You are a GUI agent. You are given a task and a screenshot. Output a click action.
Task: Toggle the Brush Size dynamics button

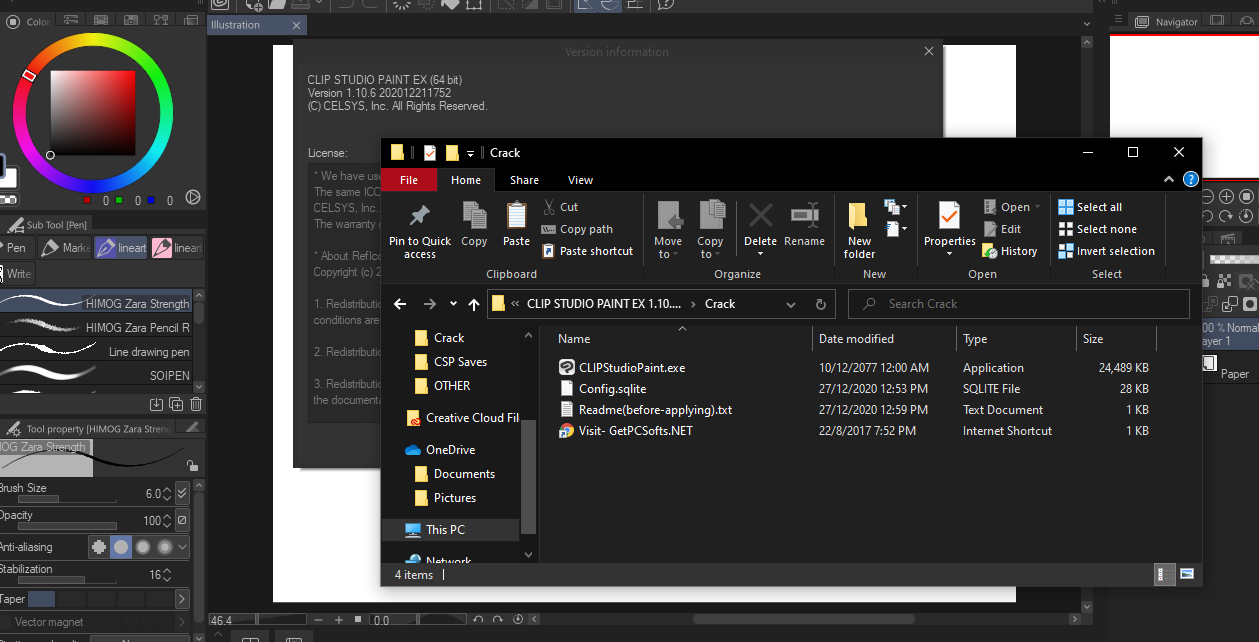tap(182, 493)
